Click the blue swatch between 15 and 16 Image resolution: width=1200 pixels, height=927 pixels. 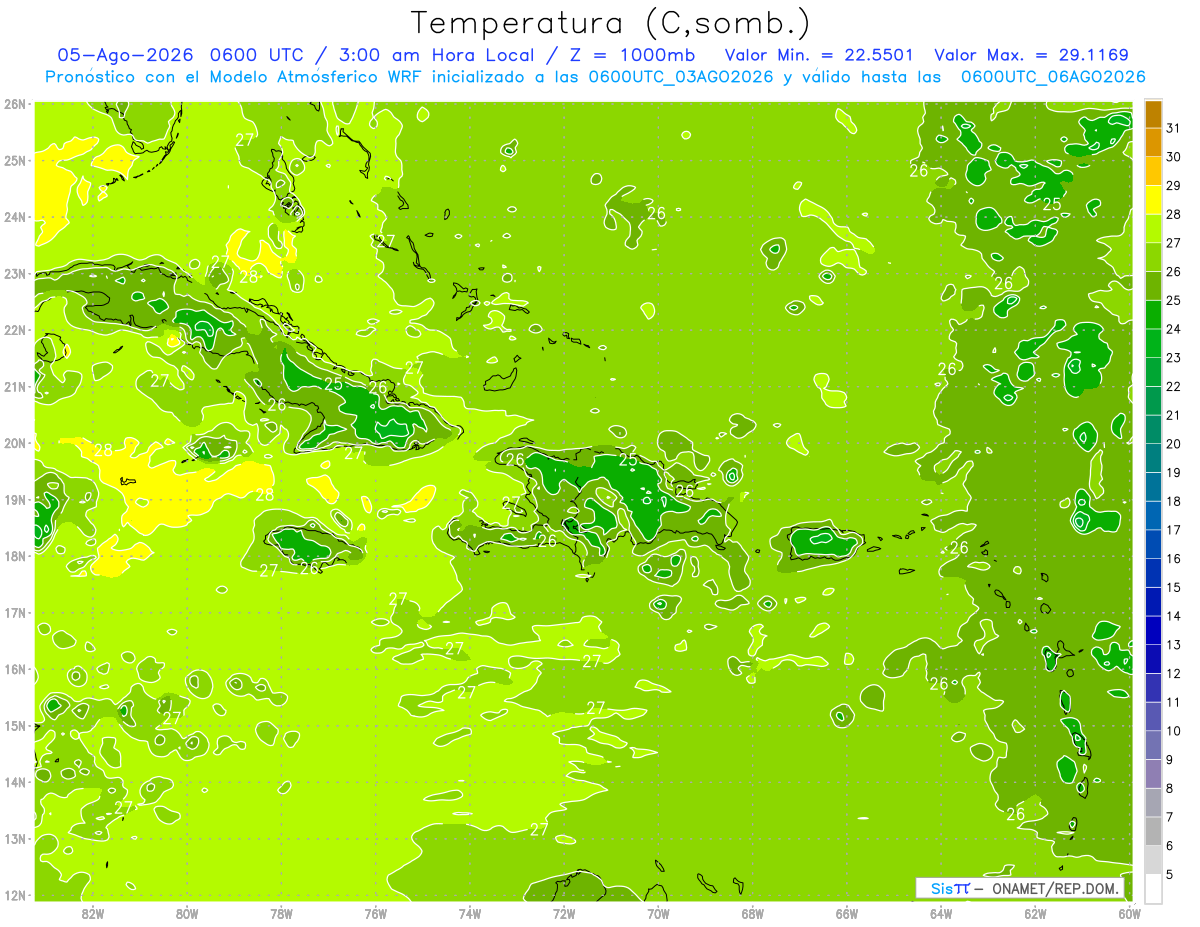[1153, 573]
